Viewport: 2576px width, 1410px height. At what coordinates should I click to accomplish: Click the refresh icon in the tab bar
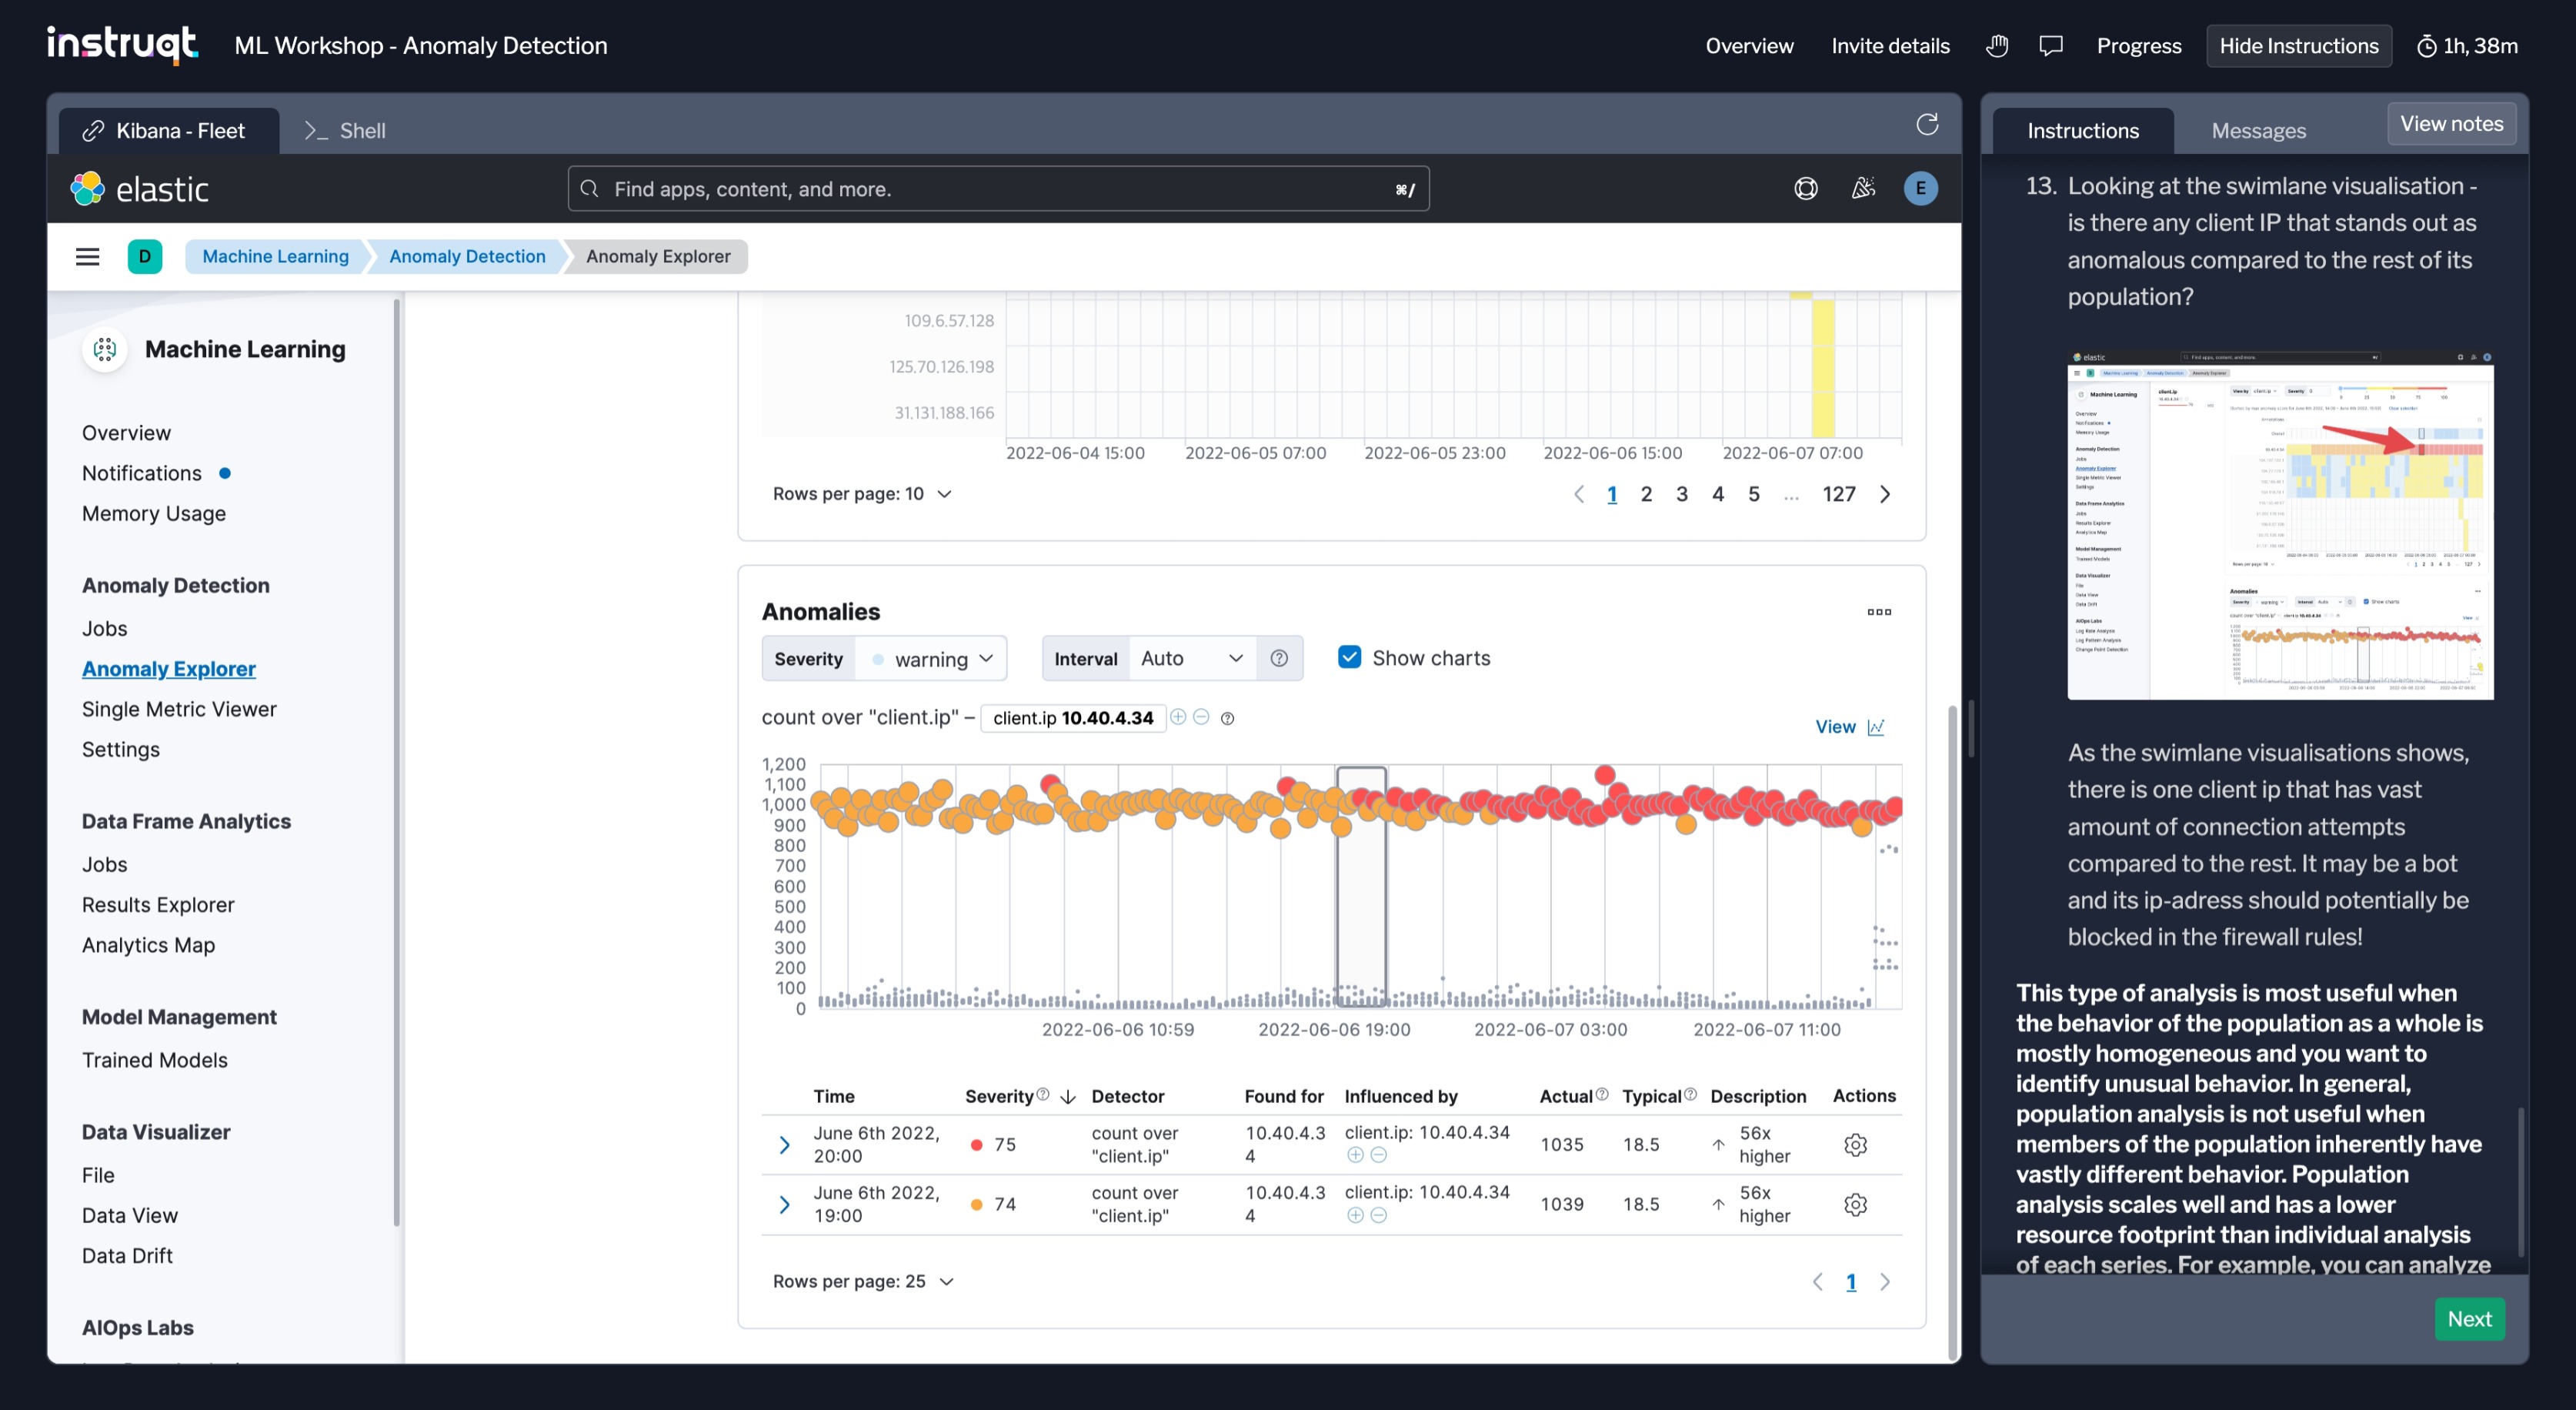[x=1927, y=124]
